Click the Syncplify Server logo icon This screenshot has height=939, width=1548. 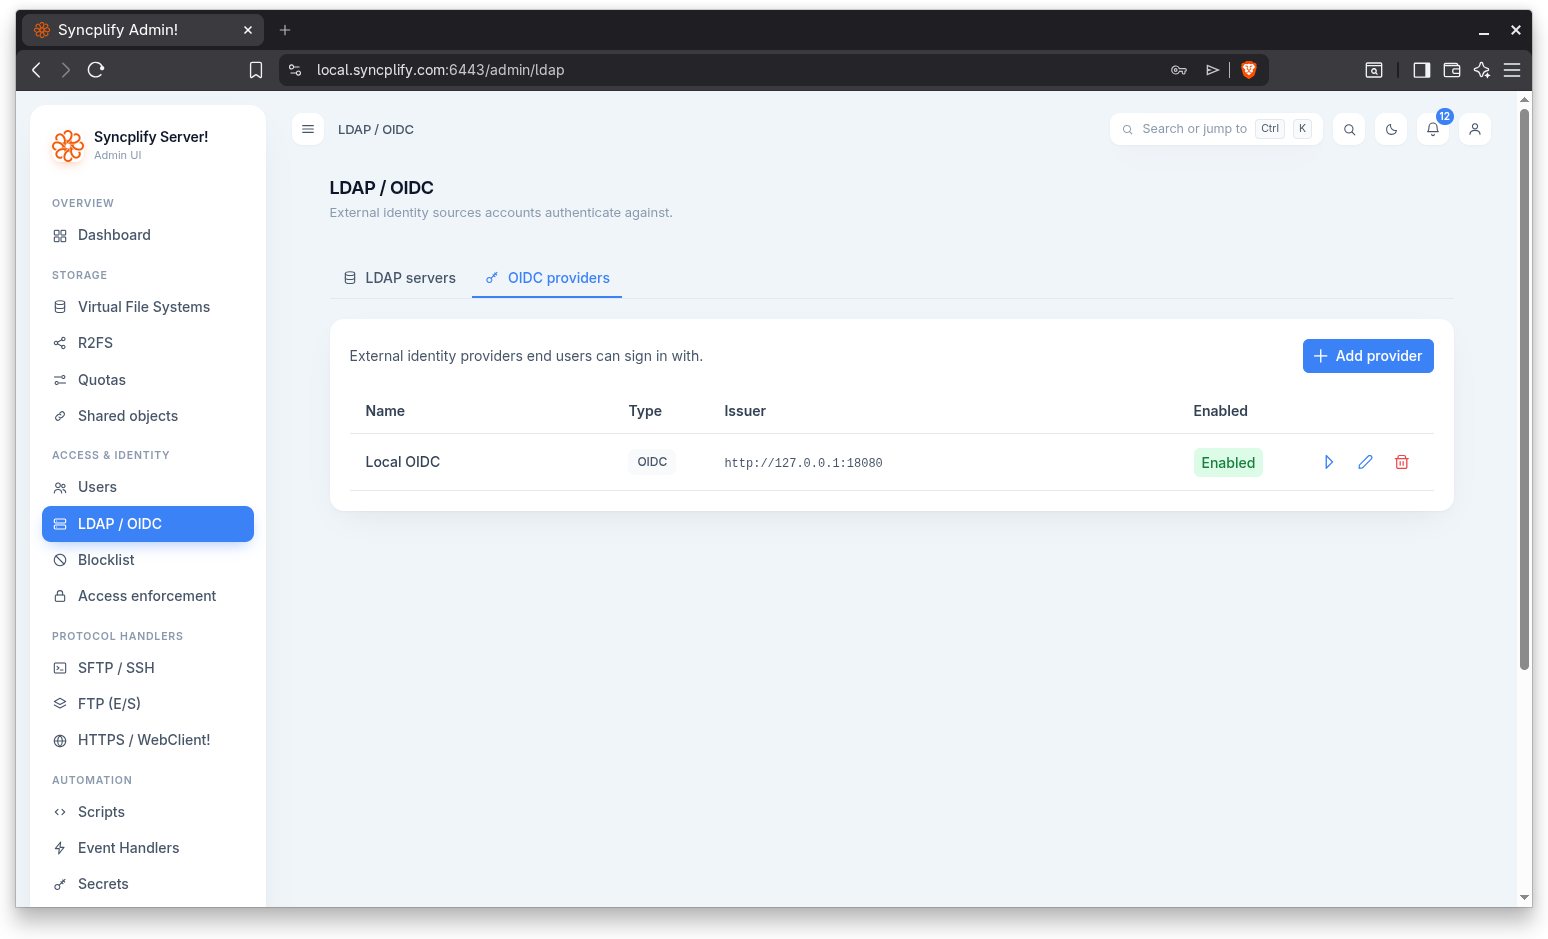tap(68, 146)
